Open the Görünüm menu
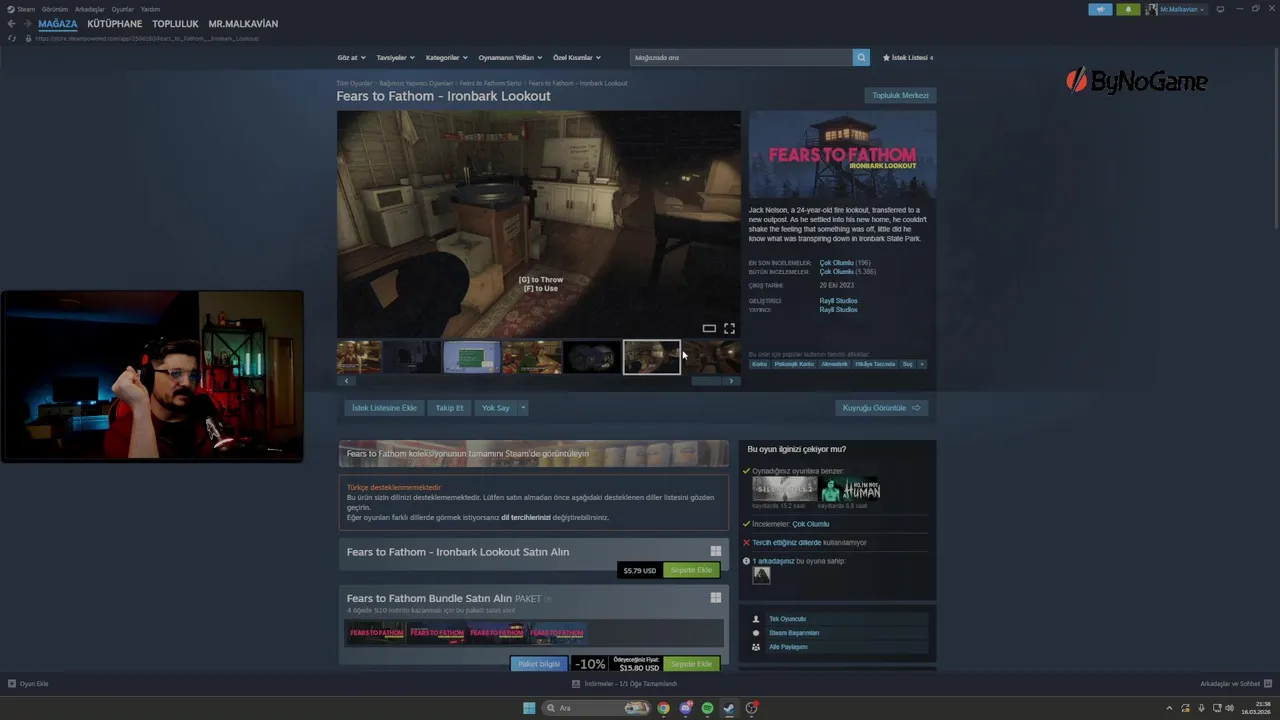Viewport: 1280px width, 720px height. coord(55,9)
